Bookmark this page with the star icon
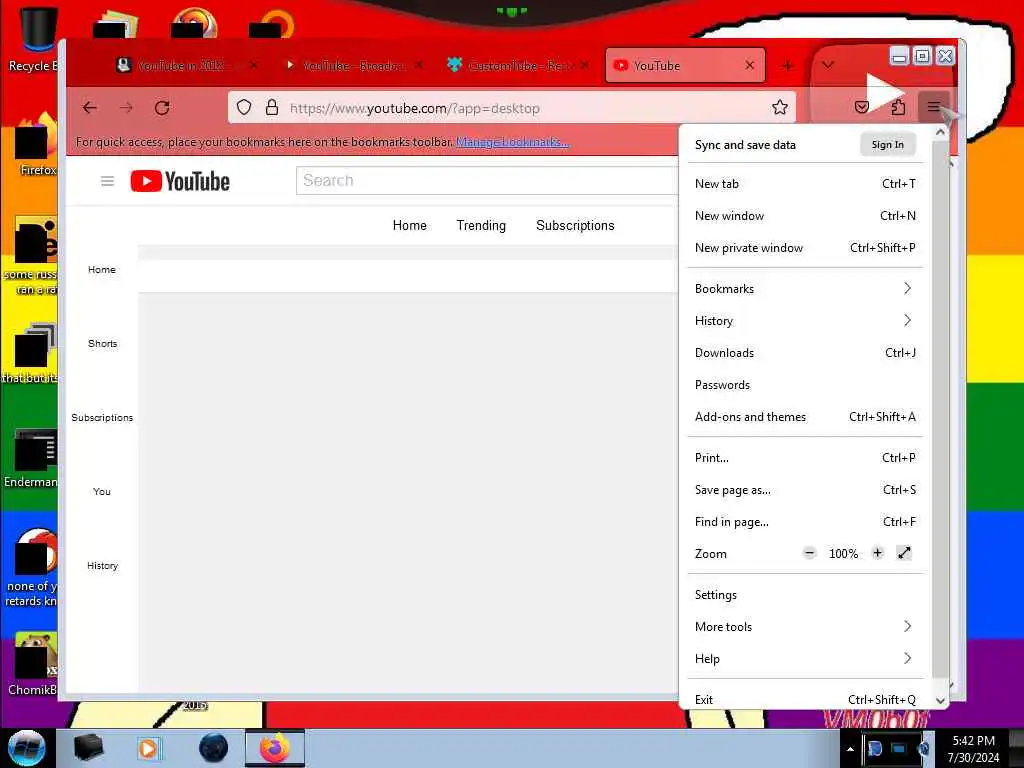The image size is (1024, 768). tap(780, 107)
